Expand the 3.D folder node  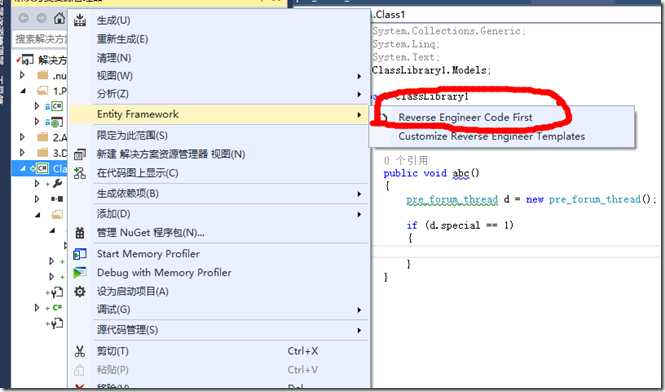click(x=22, y=152)
